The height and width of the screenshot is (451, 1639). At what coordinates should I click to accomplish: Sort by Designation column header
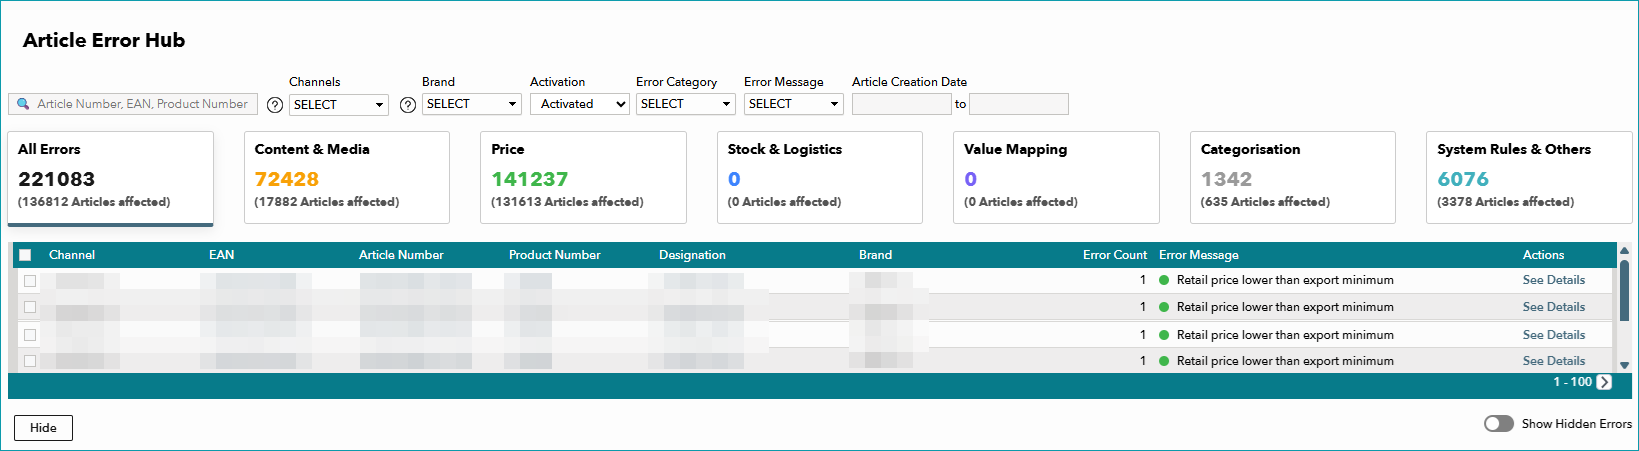pos(692,255)
